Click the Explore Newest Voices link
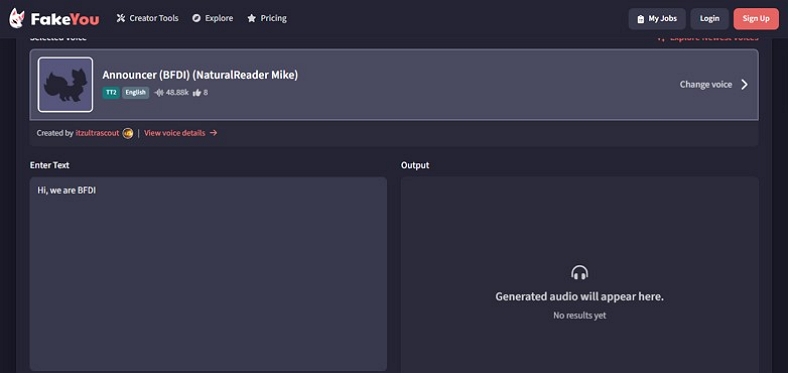The image size is (788, 373). [708, 38]
